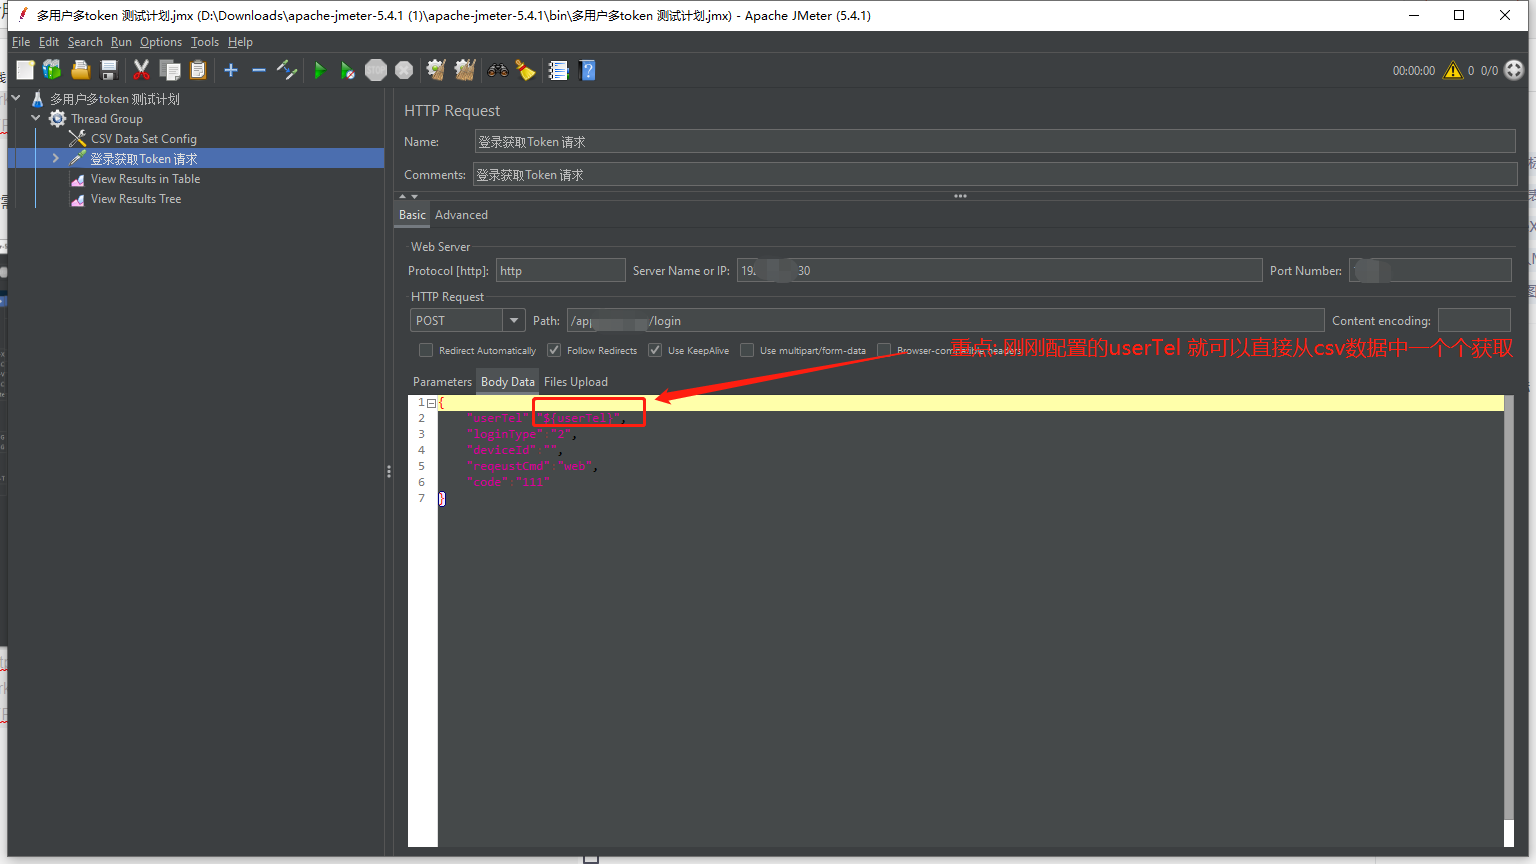Select Thread Group in the tree
Viewport: 1536px width, 864px height.
coord(107,119)
